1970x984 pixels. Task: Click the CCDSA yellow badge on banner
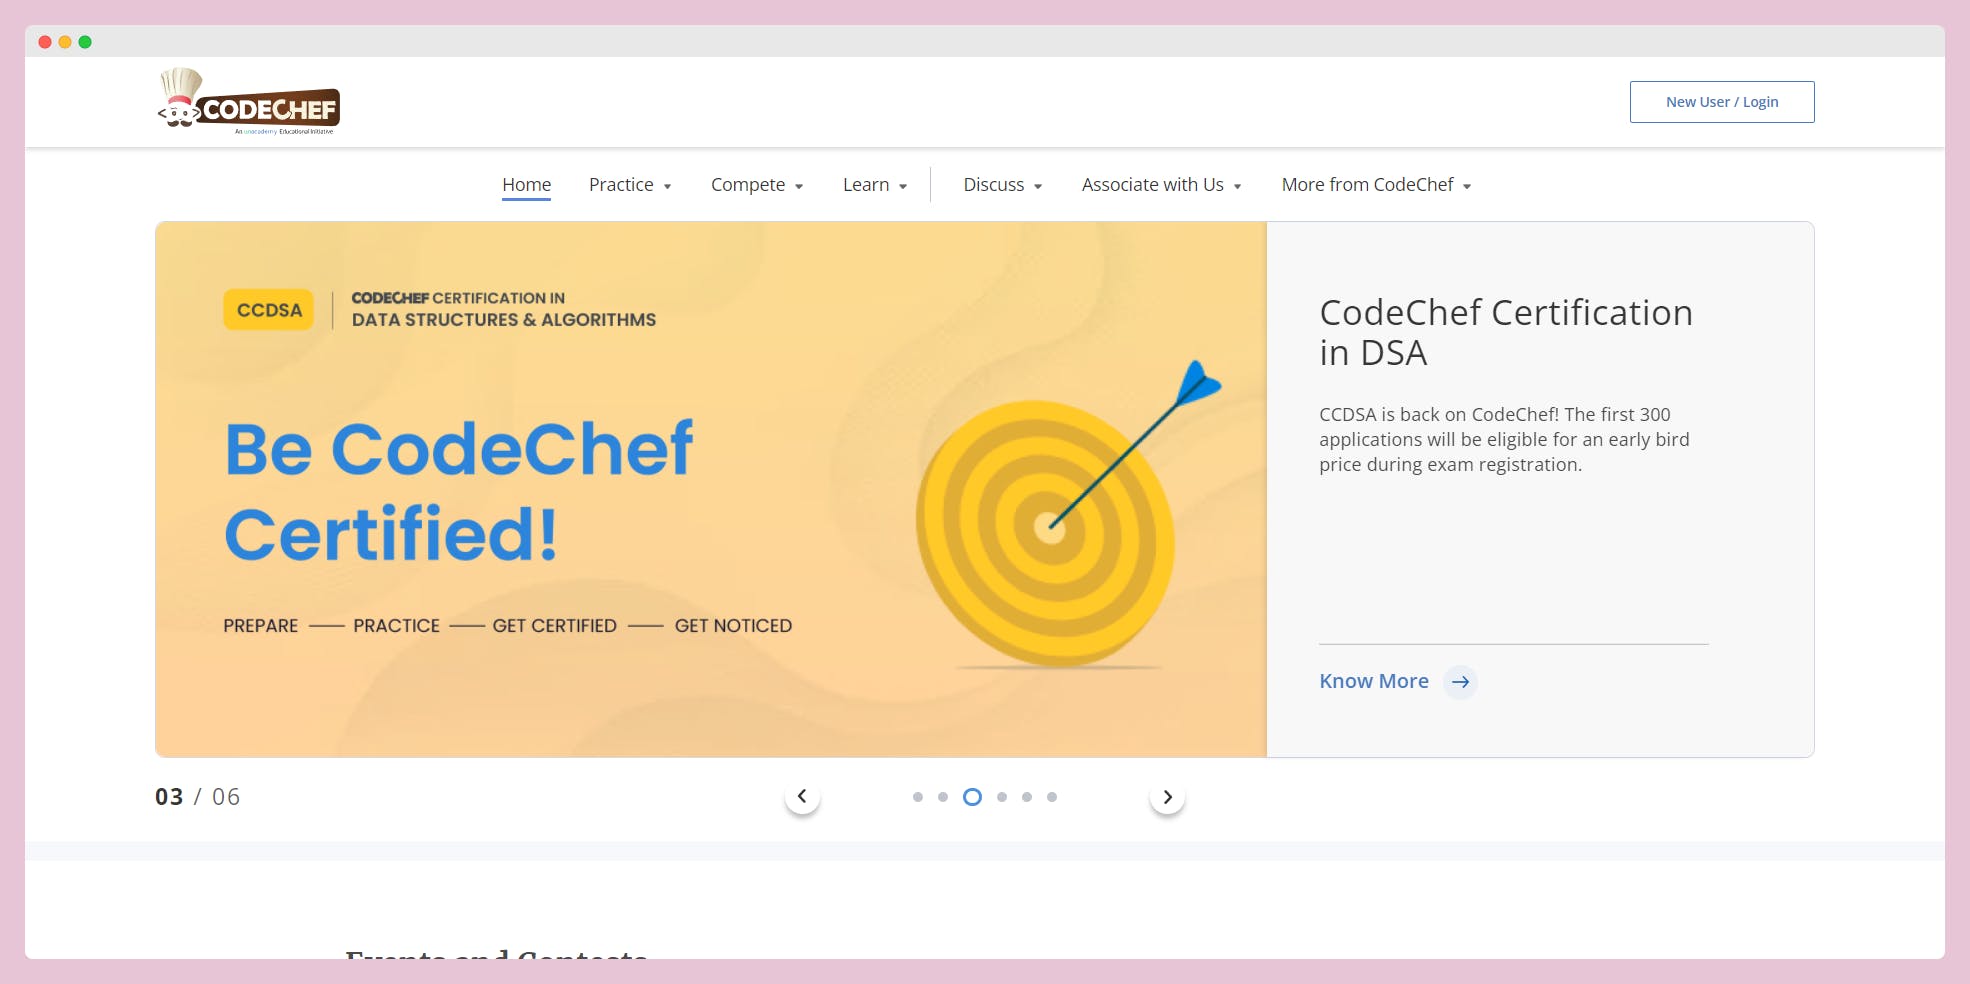coord(269,310)
